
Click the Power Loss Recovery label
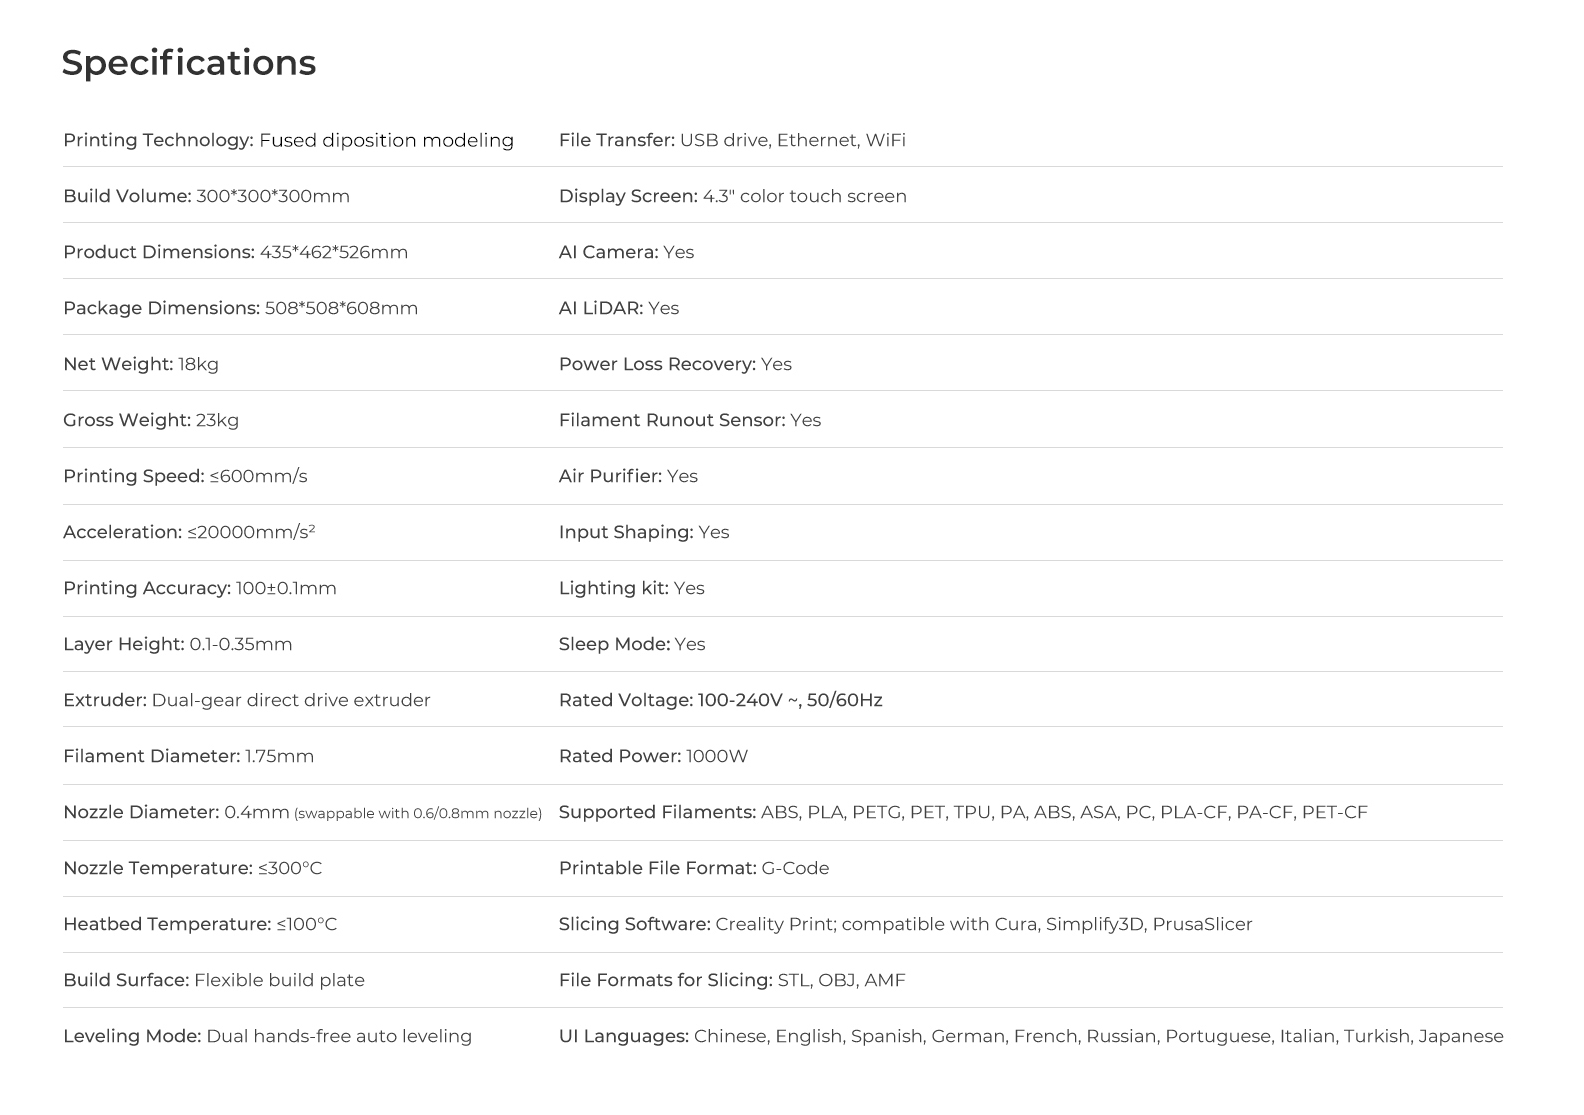tap(656, 364)
